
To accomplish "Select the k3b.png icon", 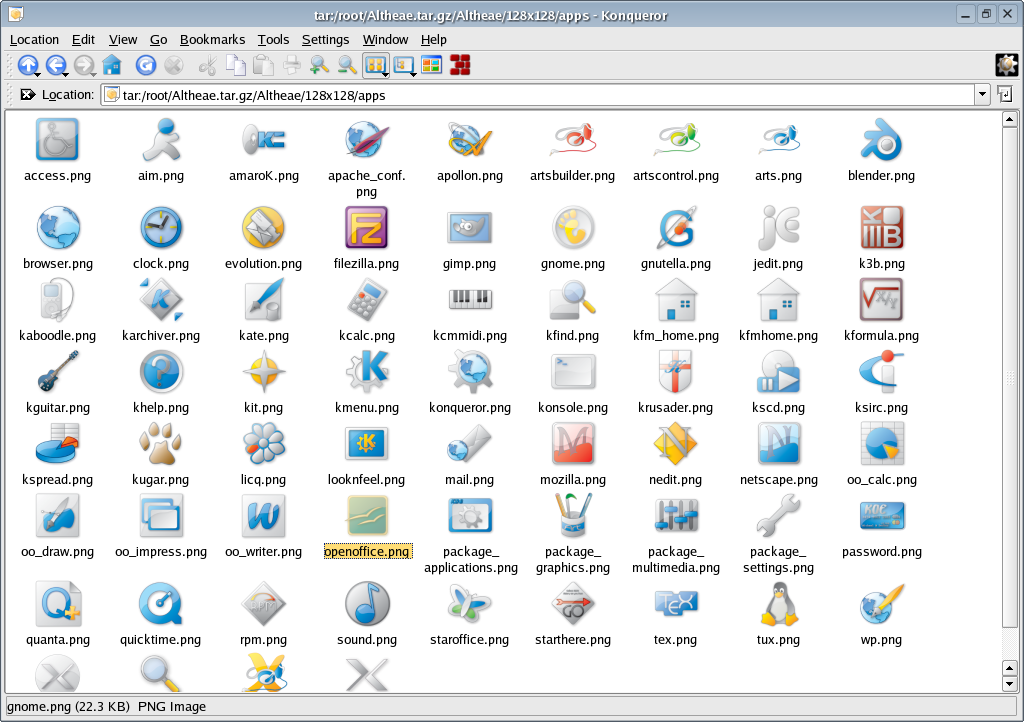I will point(881,227).
